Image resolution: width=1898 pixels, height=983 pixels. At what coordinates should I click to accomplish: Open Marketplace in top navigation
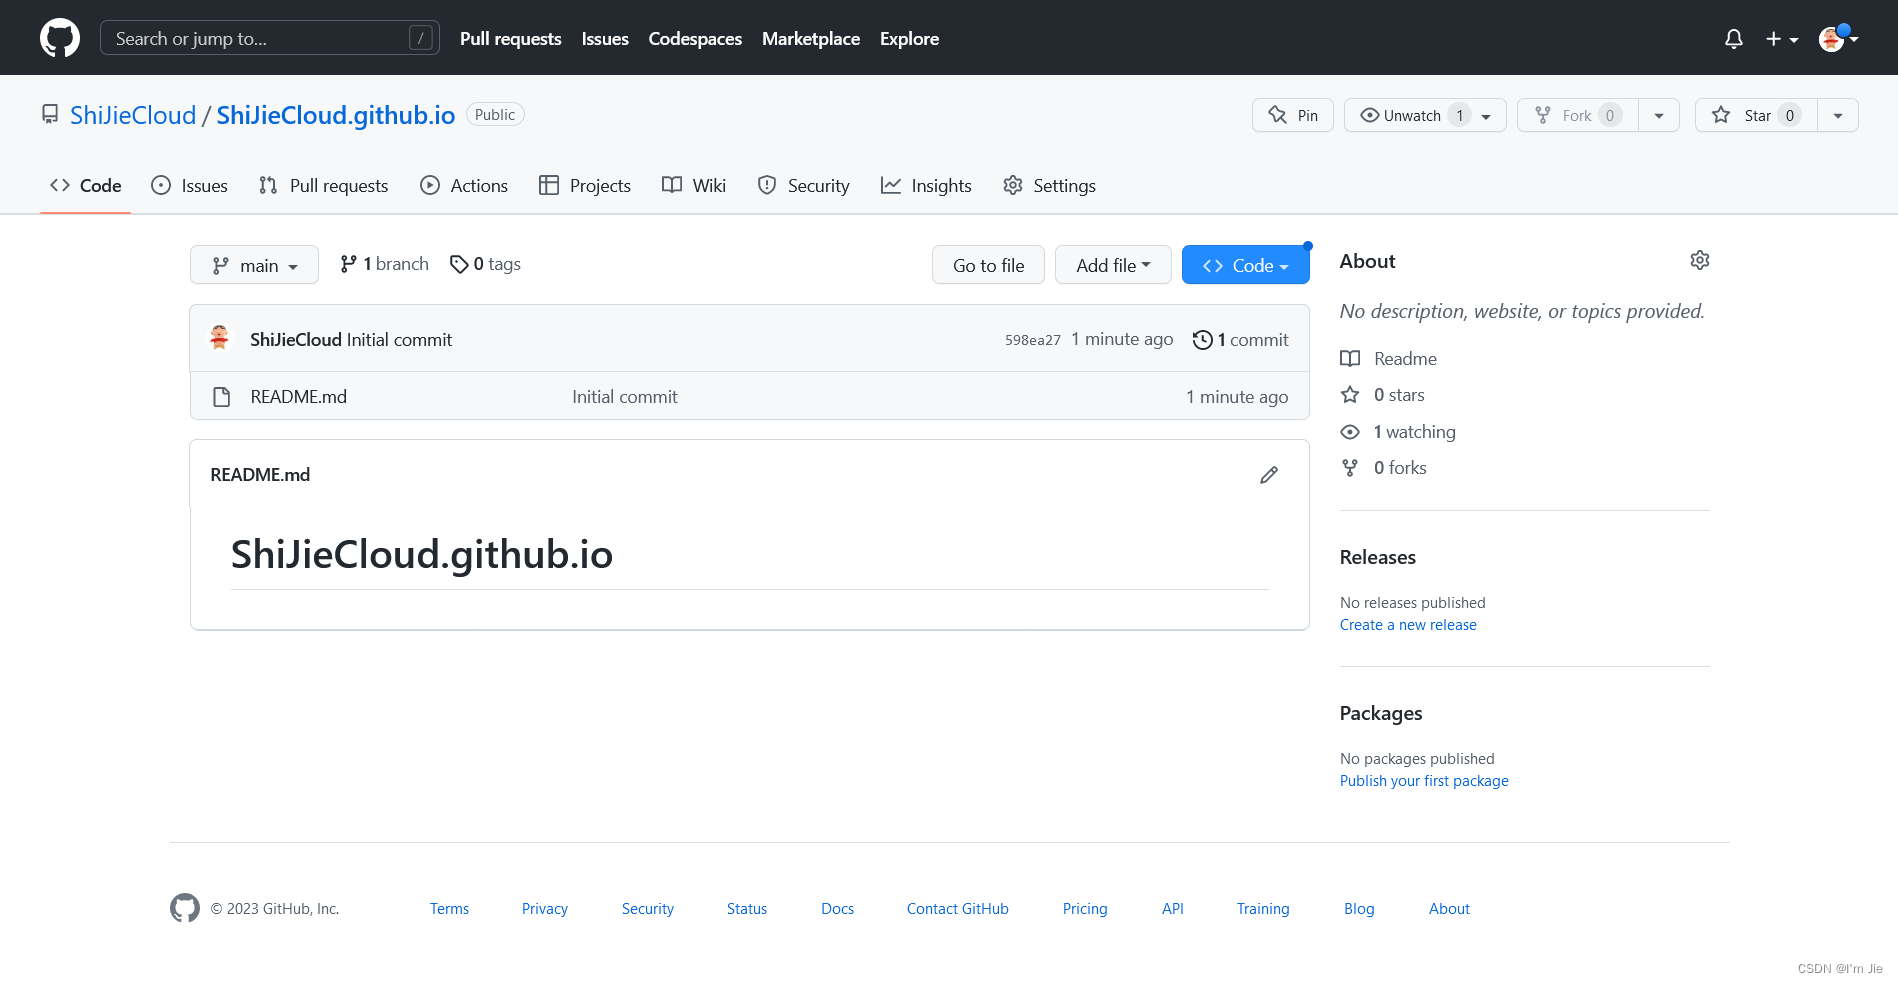click(x=811, y=39)
